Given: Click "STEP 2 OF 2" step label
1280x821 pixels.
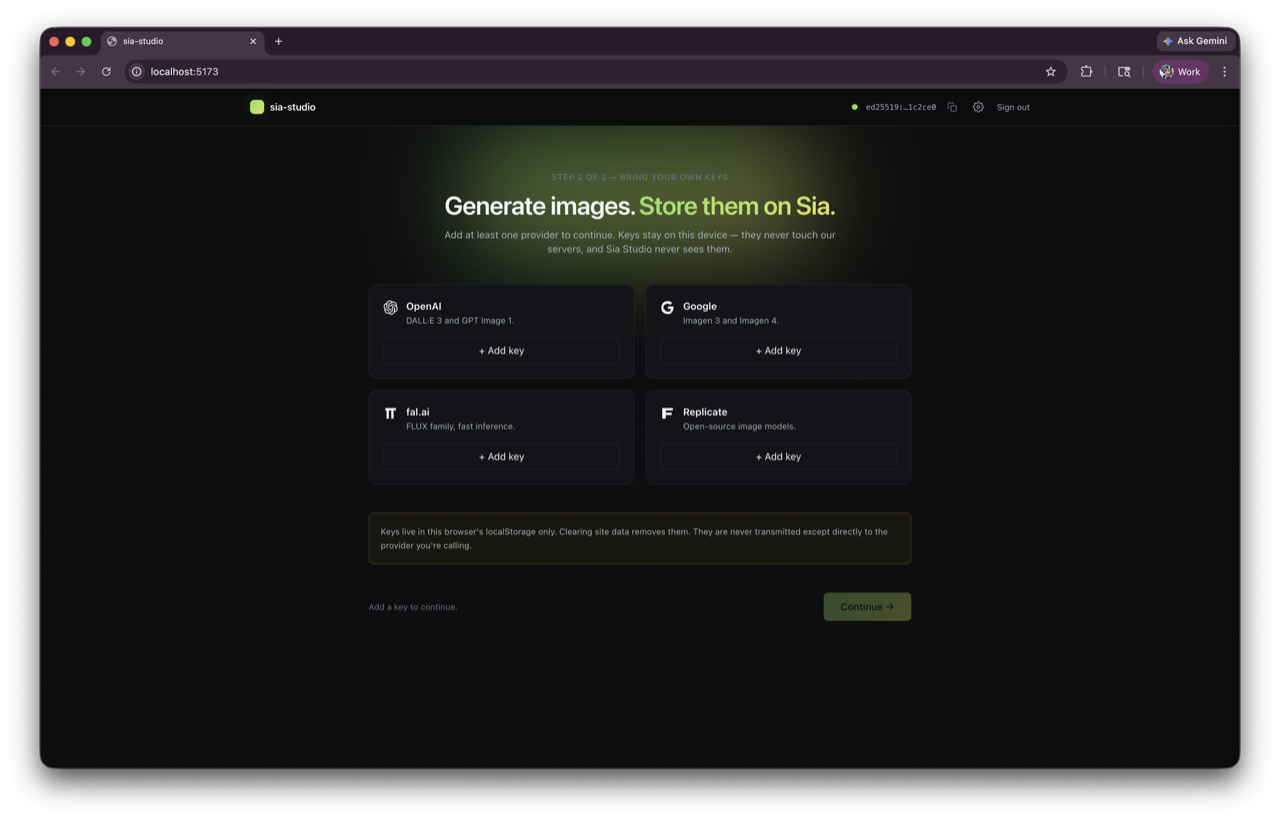Looking at the screenshot, I should tap(578, 177).
